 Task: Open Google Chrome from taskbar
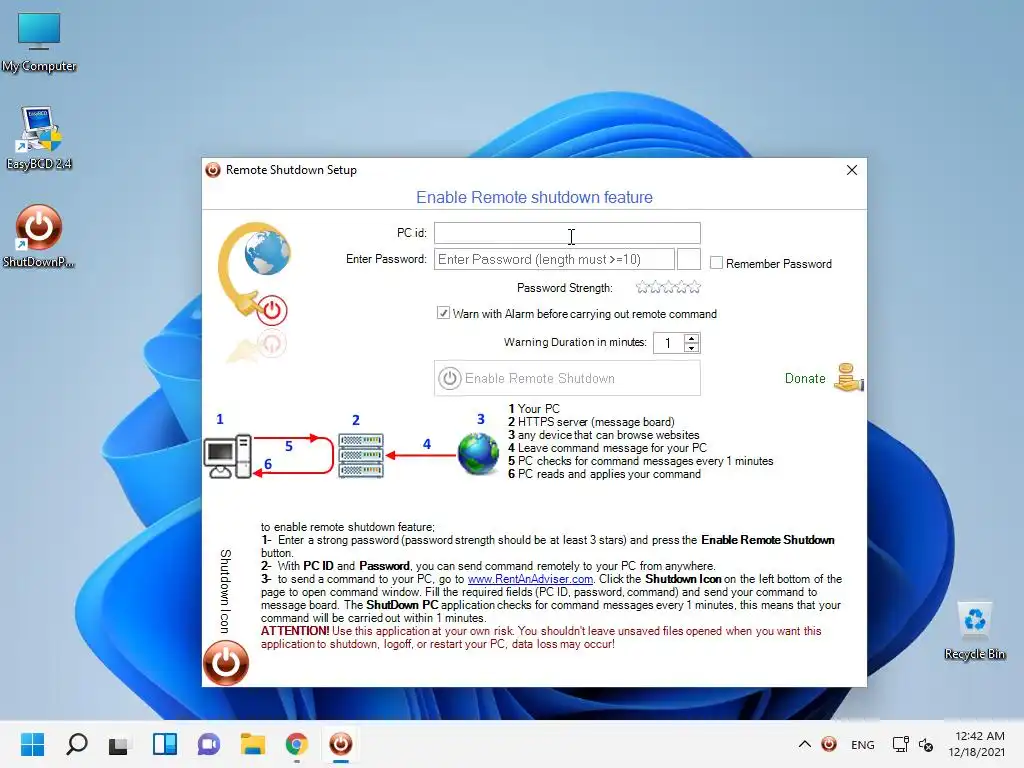click(296, 744)
